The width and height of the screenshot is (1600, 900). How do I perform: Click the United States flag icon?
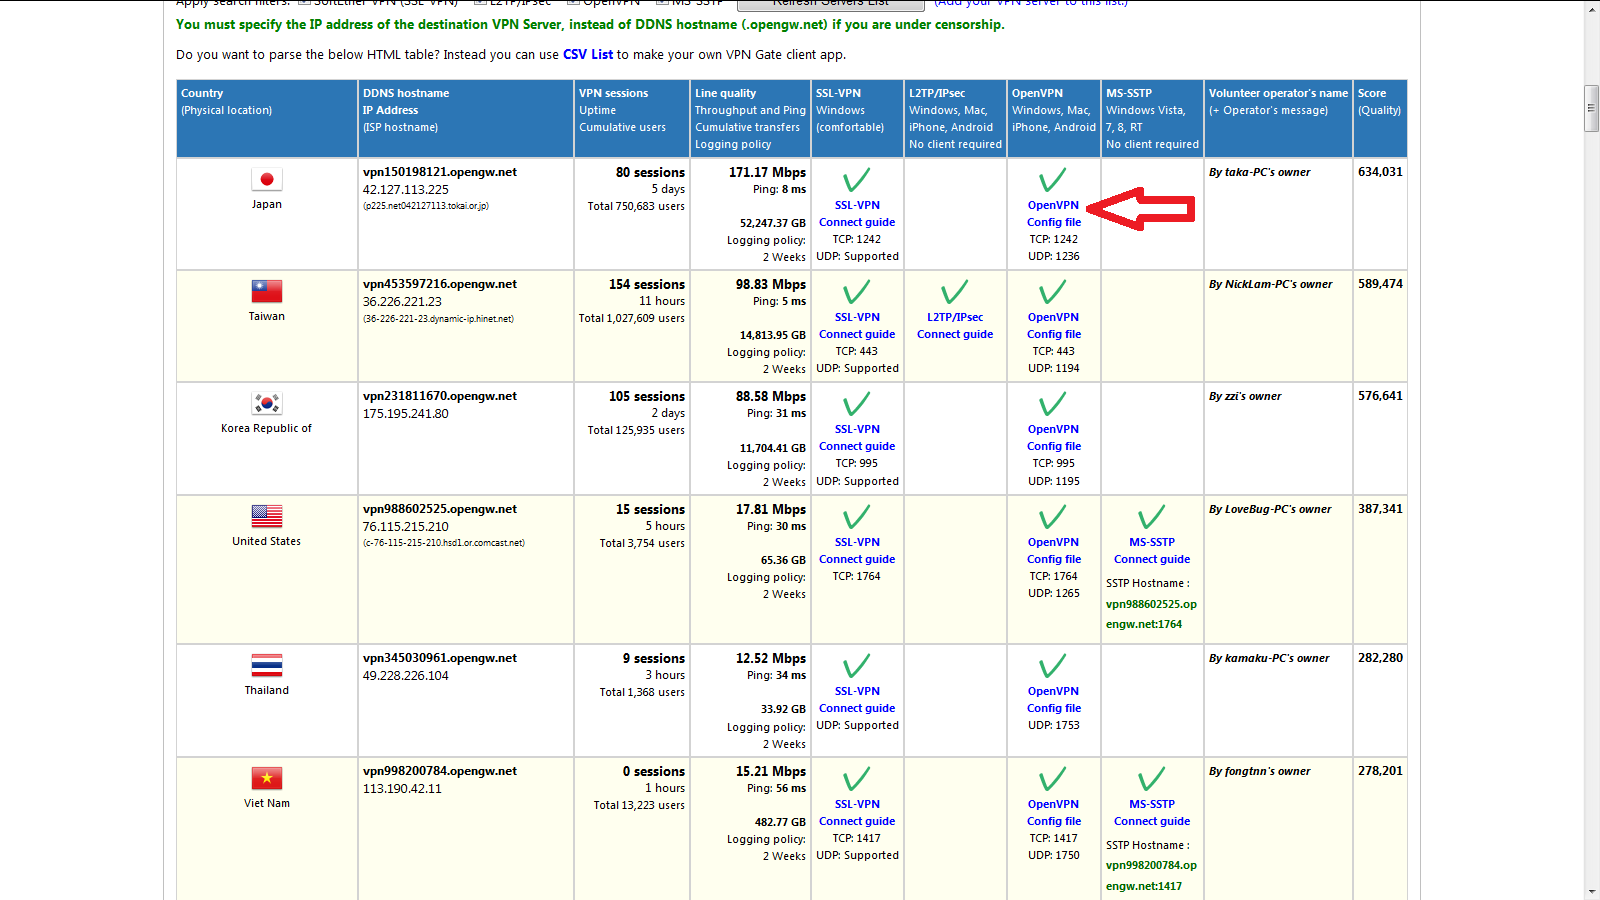coord(267,517)
